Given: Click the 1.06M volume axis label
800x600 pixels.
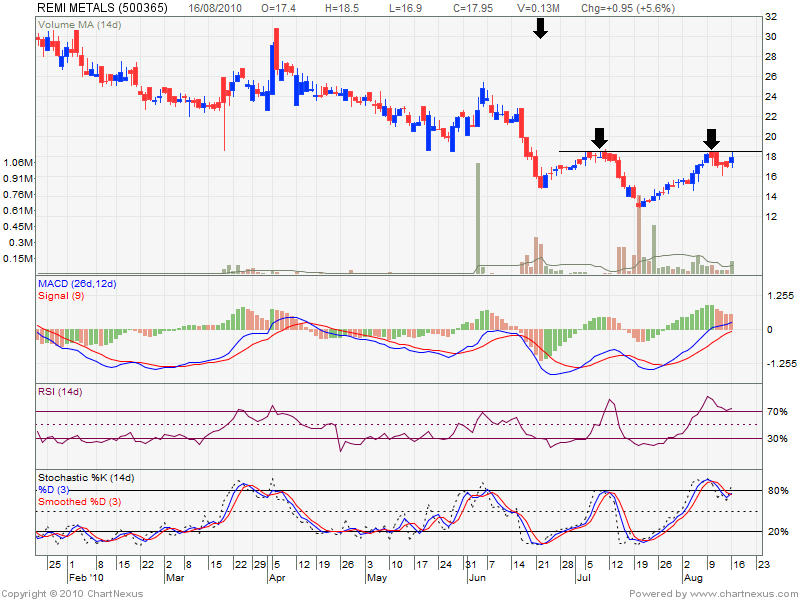Looking at the screenshot, I should (18, 162).
